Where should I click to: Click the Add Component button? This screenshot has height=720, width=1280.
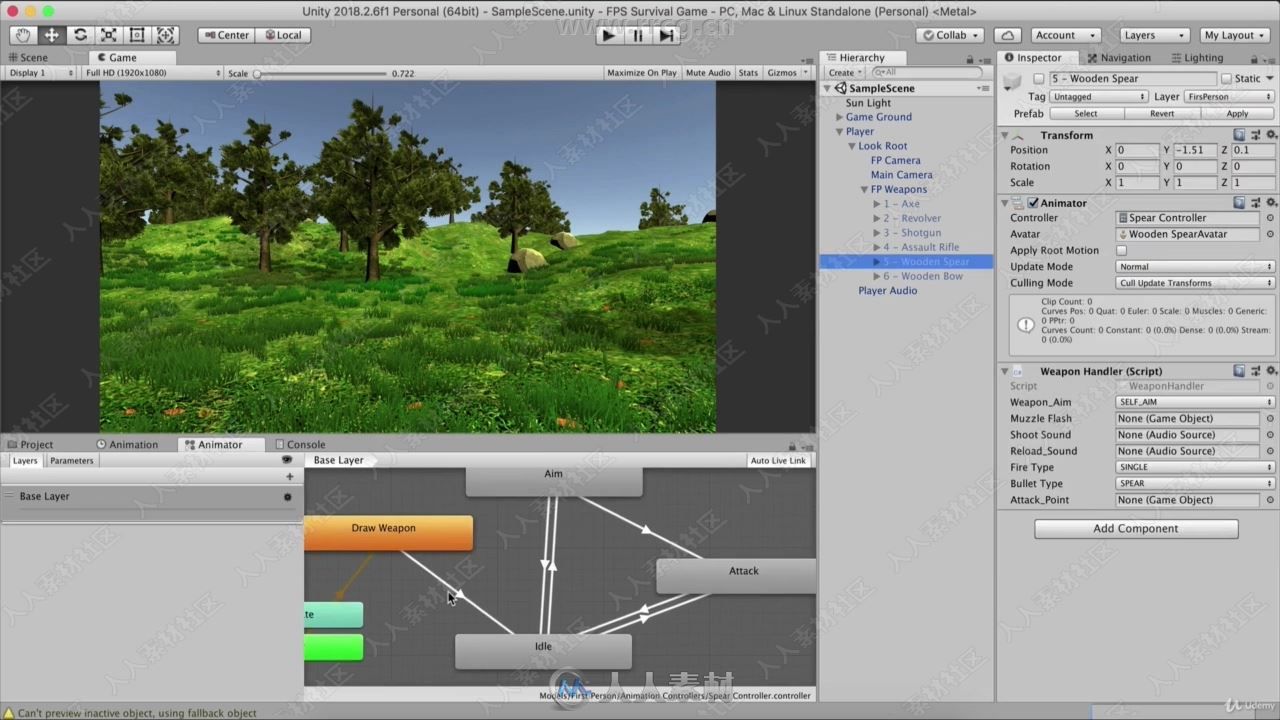(x=1136, y=529)
